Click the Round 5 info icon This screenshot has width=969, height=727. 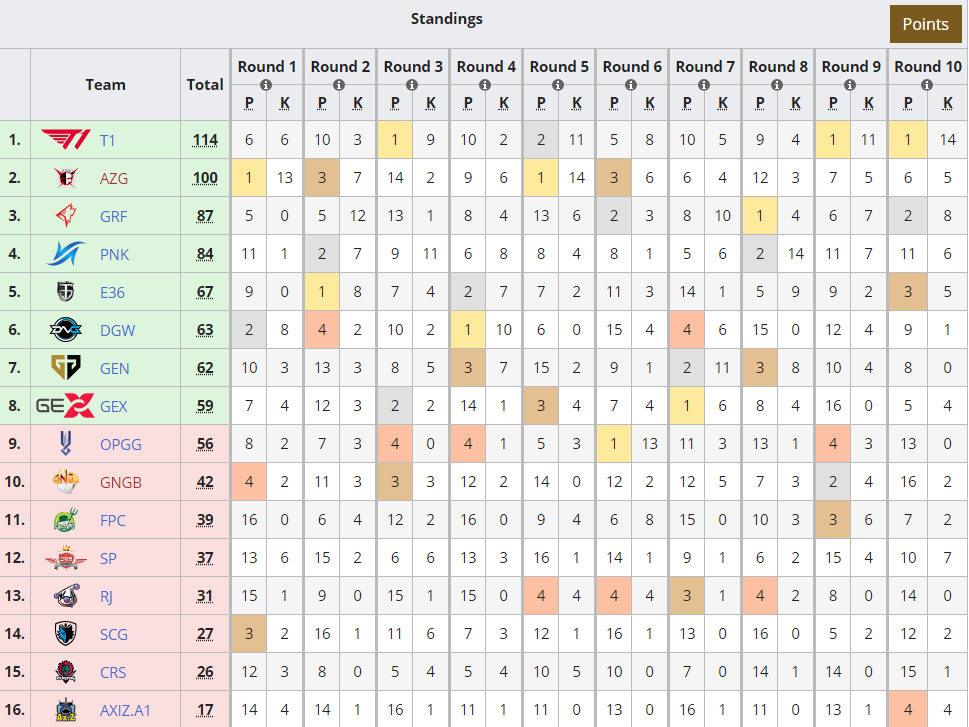559,85
